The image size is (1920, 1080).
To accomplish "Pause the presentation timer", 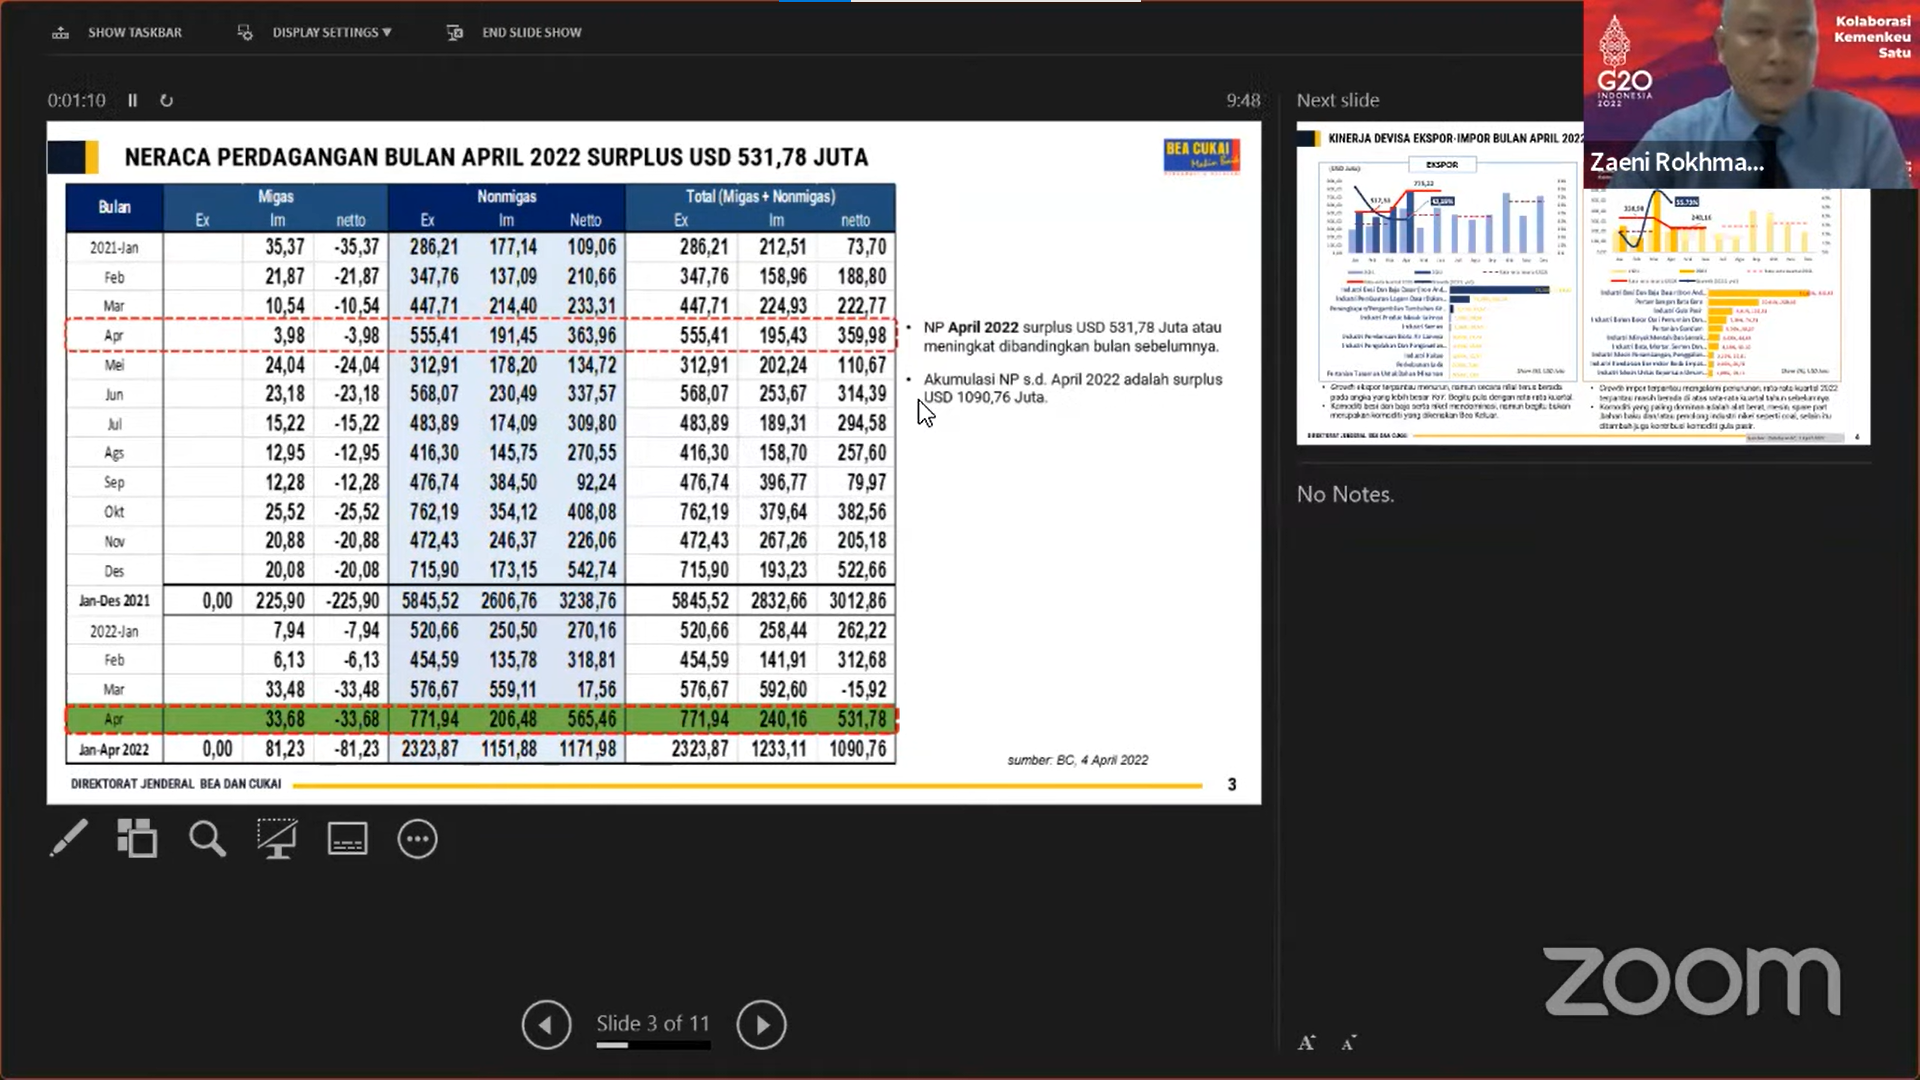I will pos(132,101).
